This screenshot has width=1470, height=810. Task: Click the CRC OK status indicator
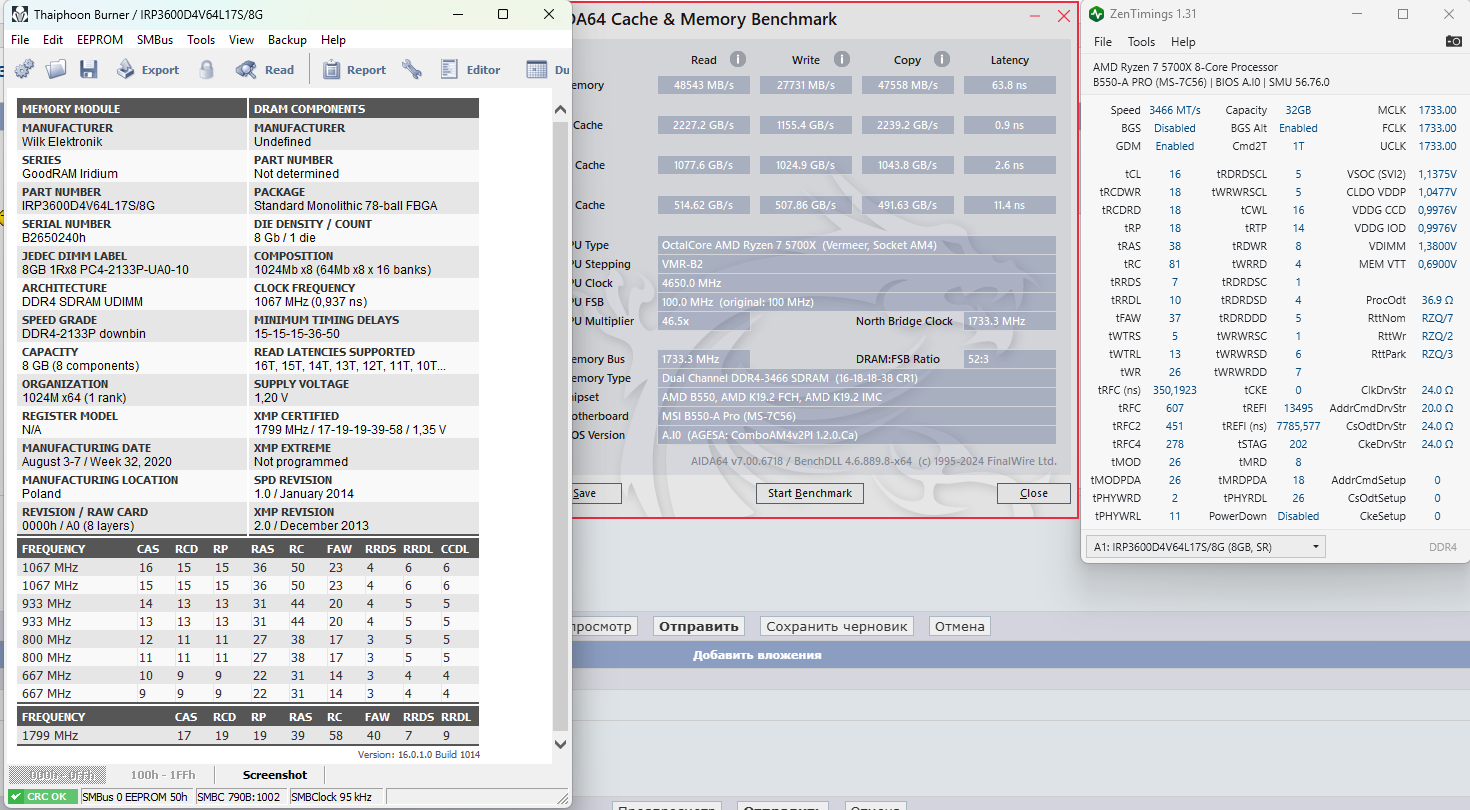coord(43,797)
